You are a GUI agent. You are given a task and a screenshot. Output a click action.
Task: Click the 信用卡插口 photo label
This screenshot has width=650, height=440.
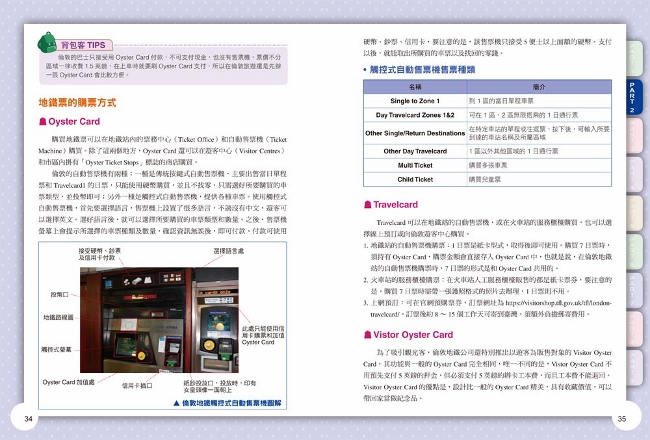137,386
